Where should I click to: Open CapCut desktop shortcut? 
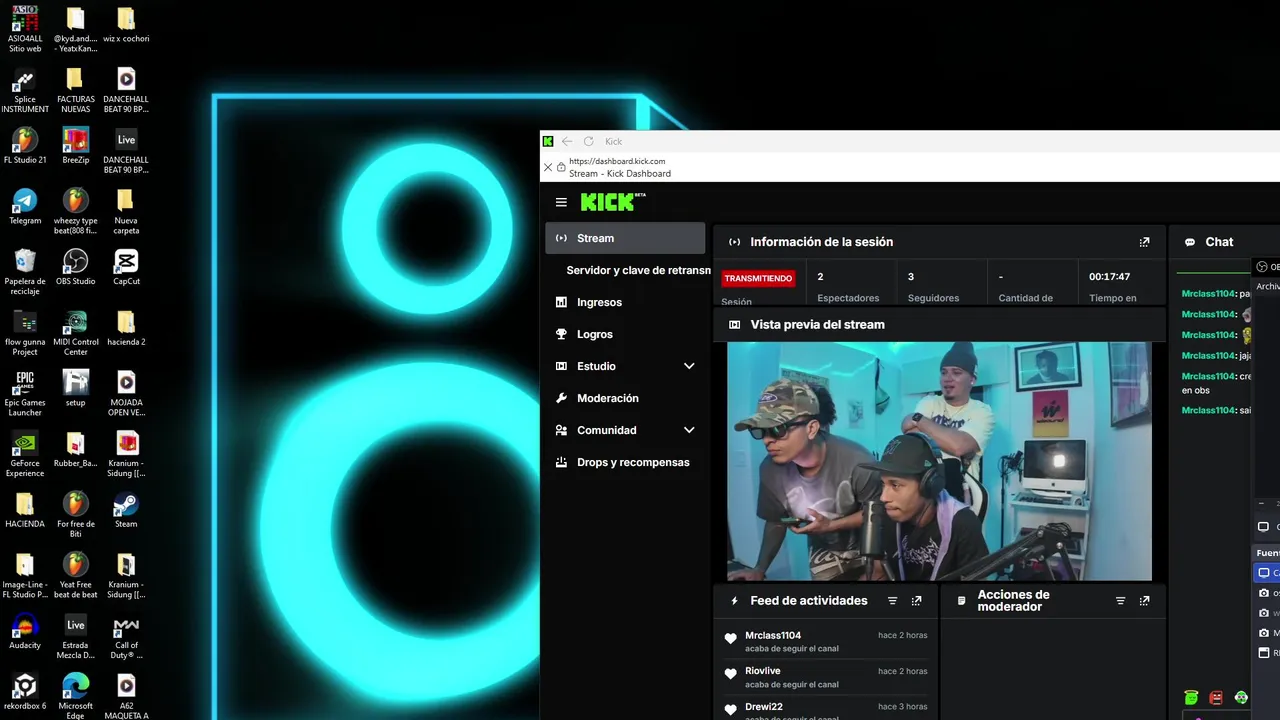click(126, 267)
